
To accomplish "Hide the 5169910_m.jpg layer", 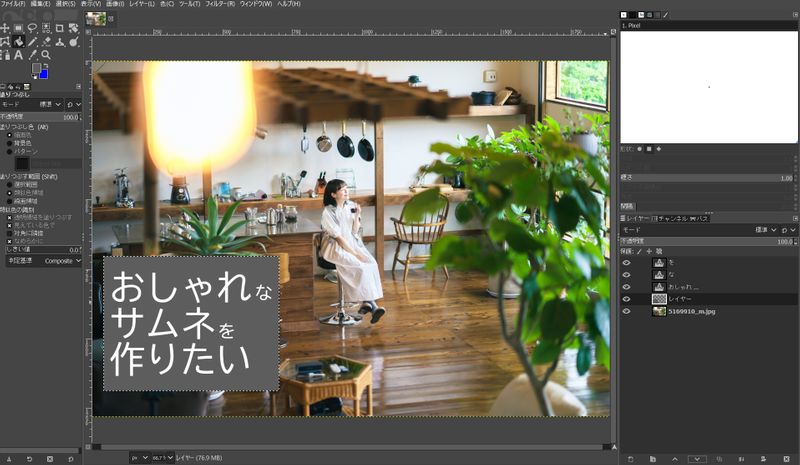I will (627, 311).
